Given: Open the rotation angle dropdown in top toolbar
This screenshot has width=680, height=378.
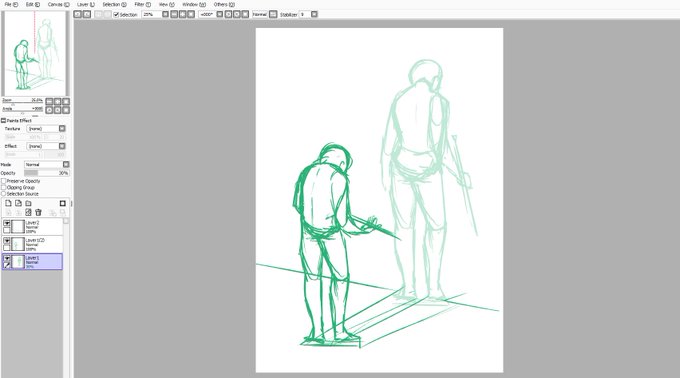Looking at the screenshot, I should point(220,14).
